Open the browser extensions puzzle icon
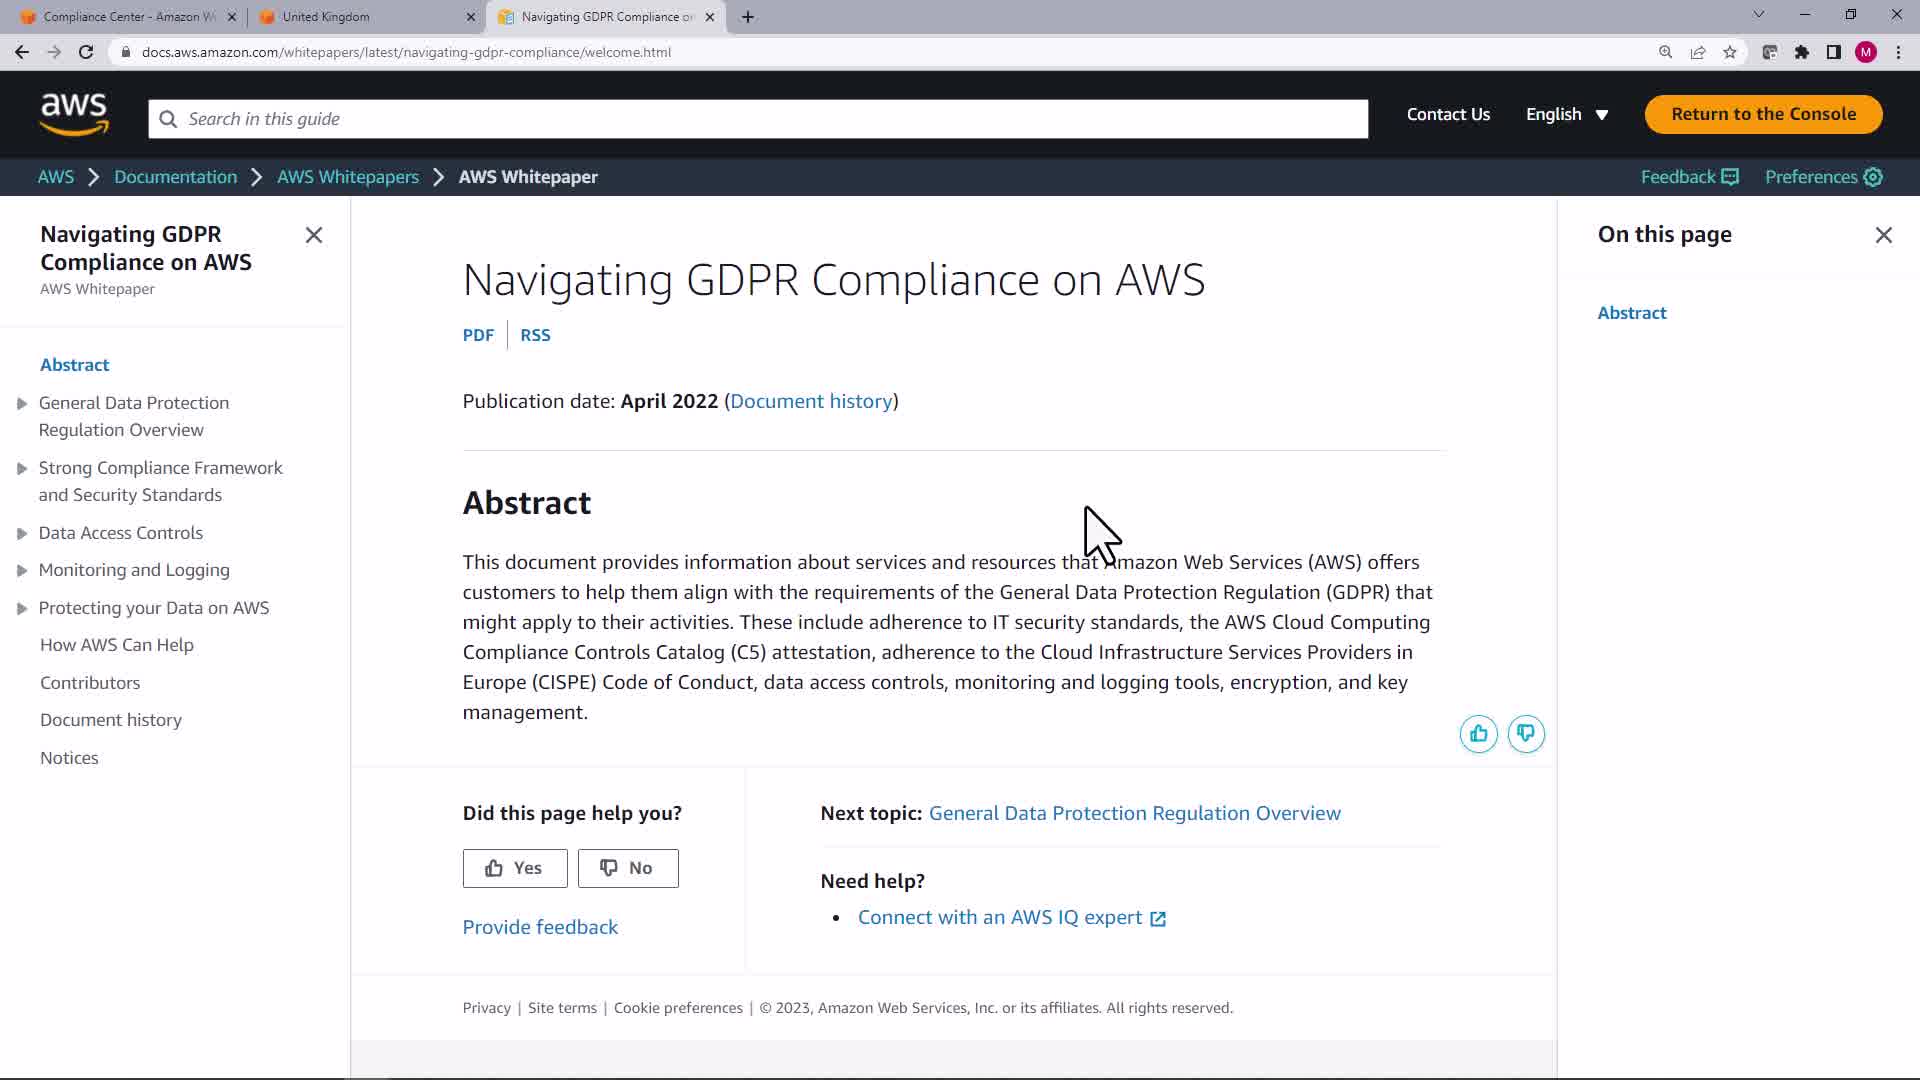The image size is (1920, 1080). [1802, 52]
